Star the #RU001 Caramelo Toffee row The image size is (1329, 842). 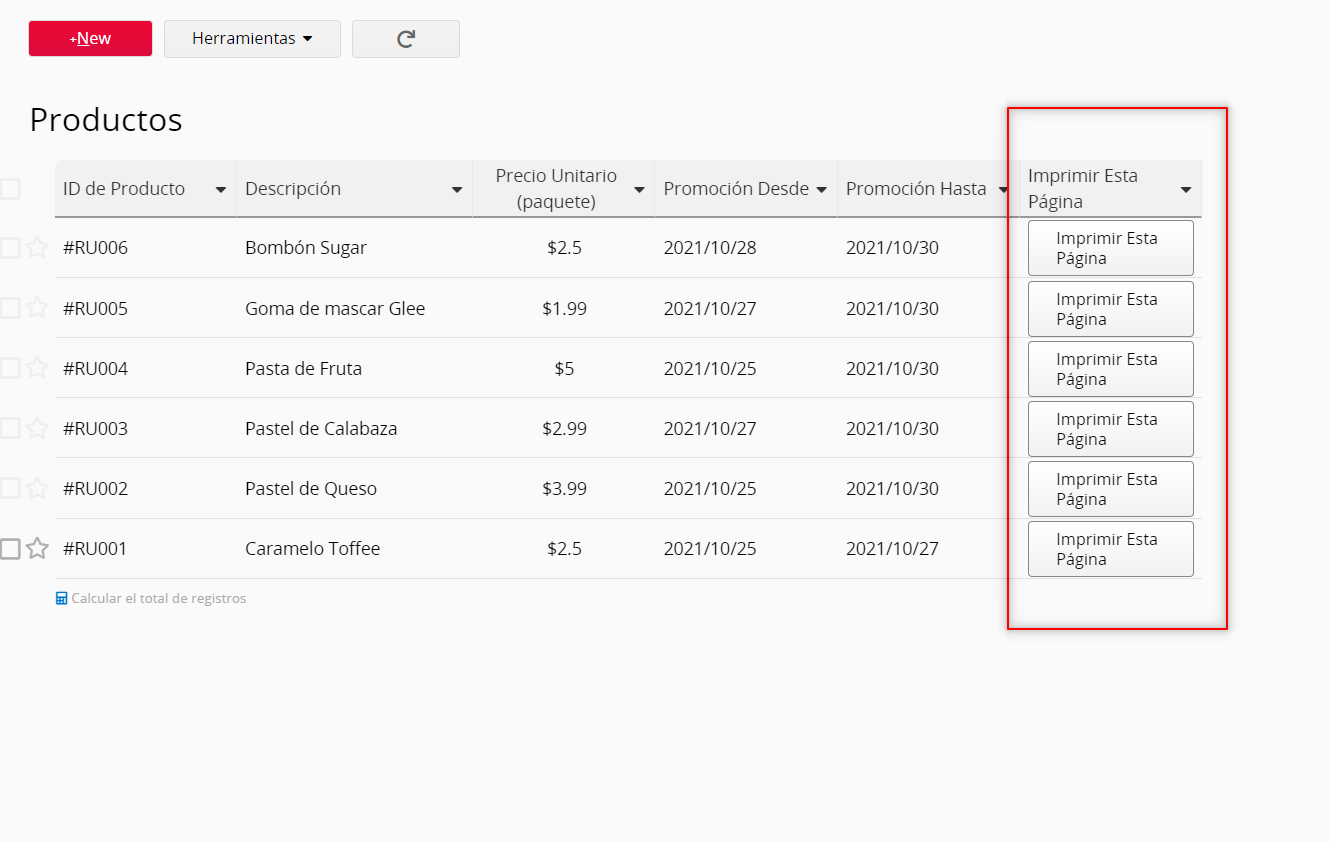point(37,548)
